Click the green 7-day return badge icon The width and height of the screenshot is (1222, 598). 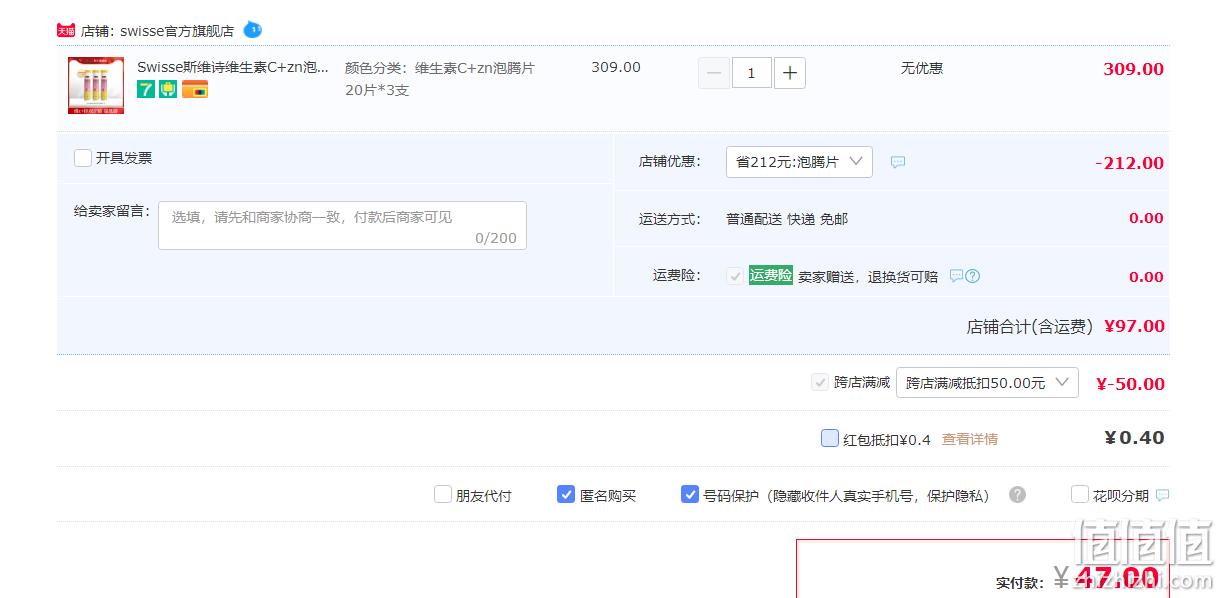146,89
